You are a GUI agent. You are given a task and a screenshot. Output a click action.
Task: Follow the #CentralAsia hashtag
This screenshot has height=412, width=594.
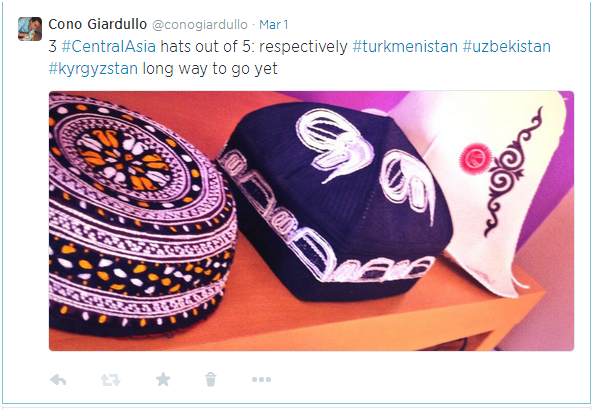(108, 47)
